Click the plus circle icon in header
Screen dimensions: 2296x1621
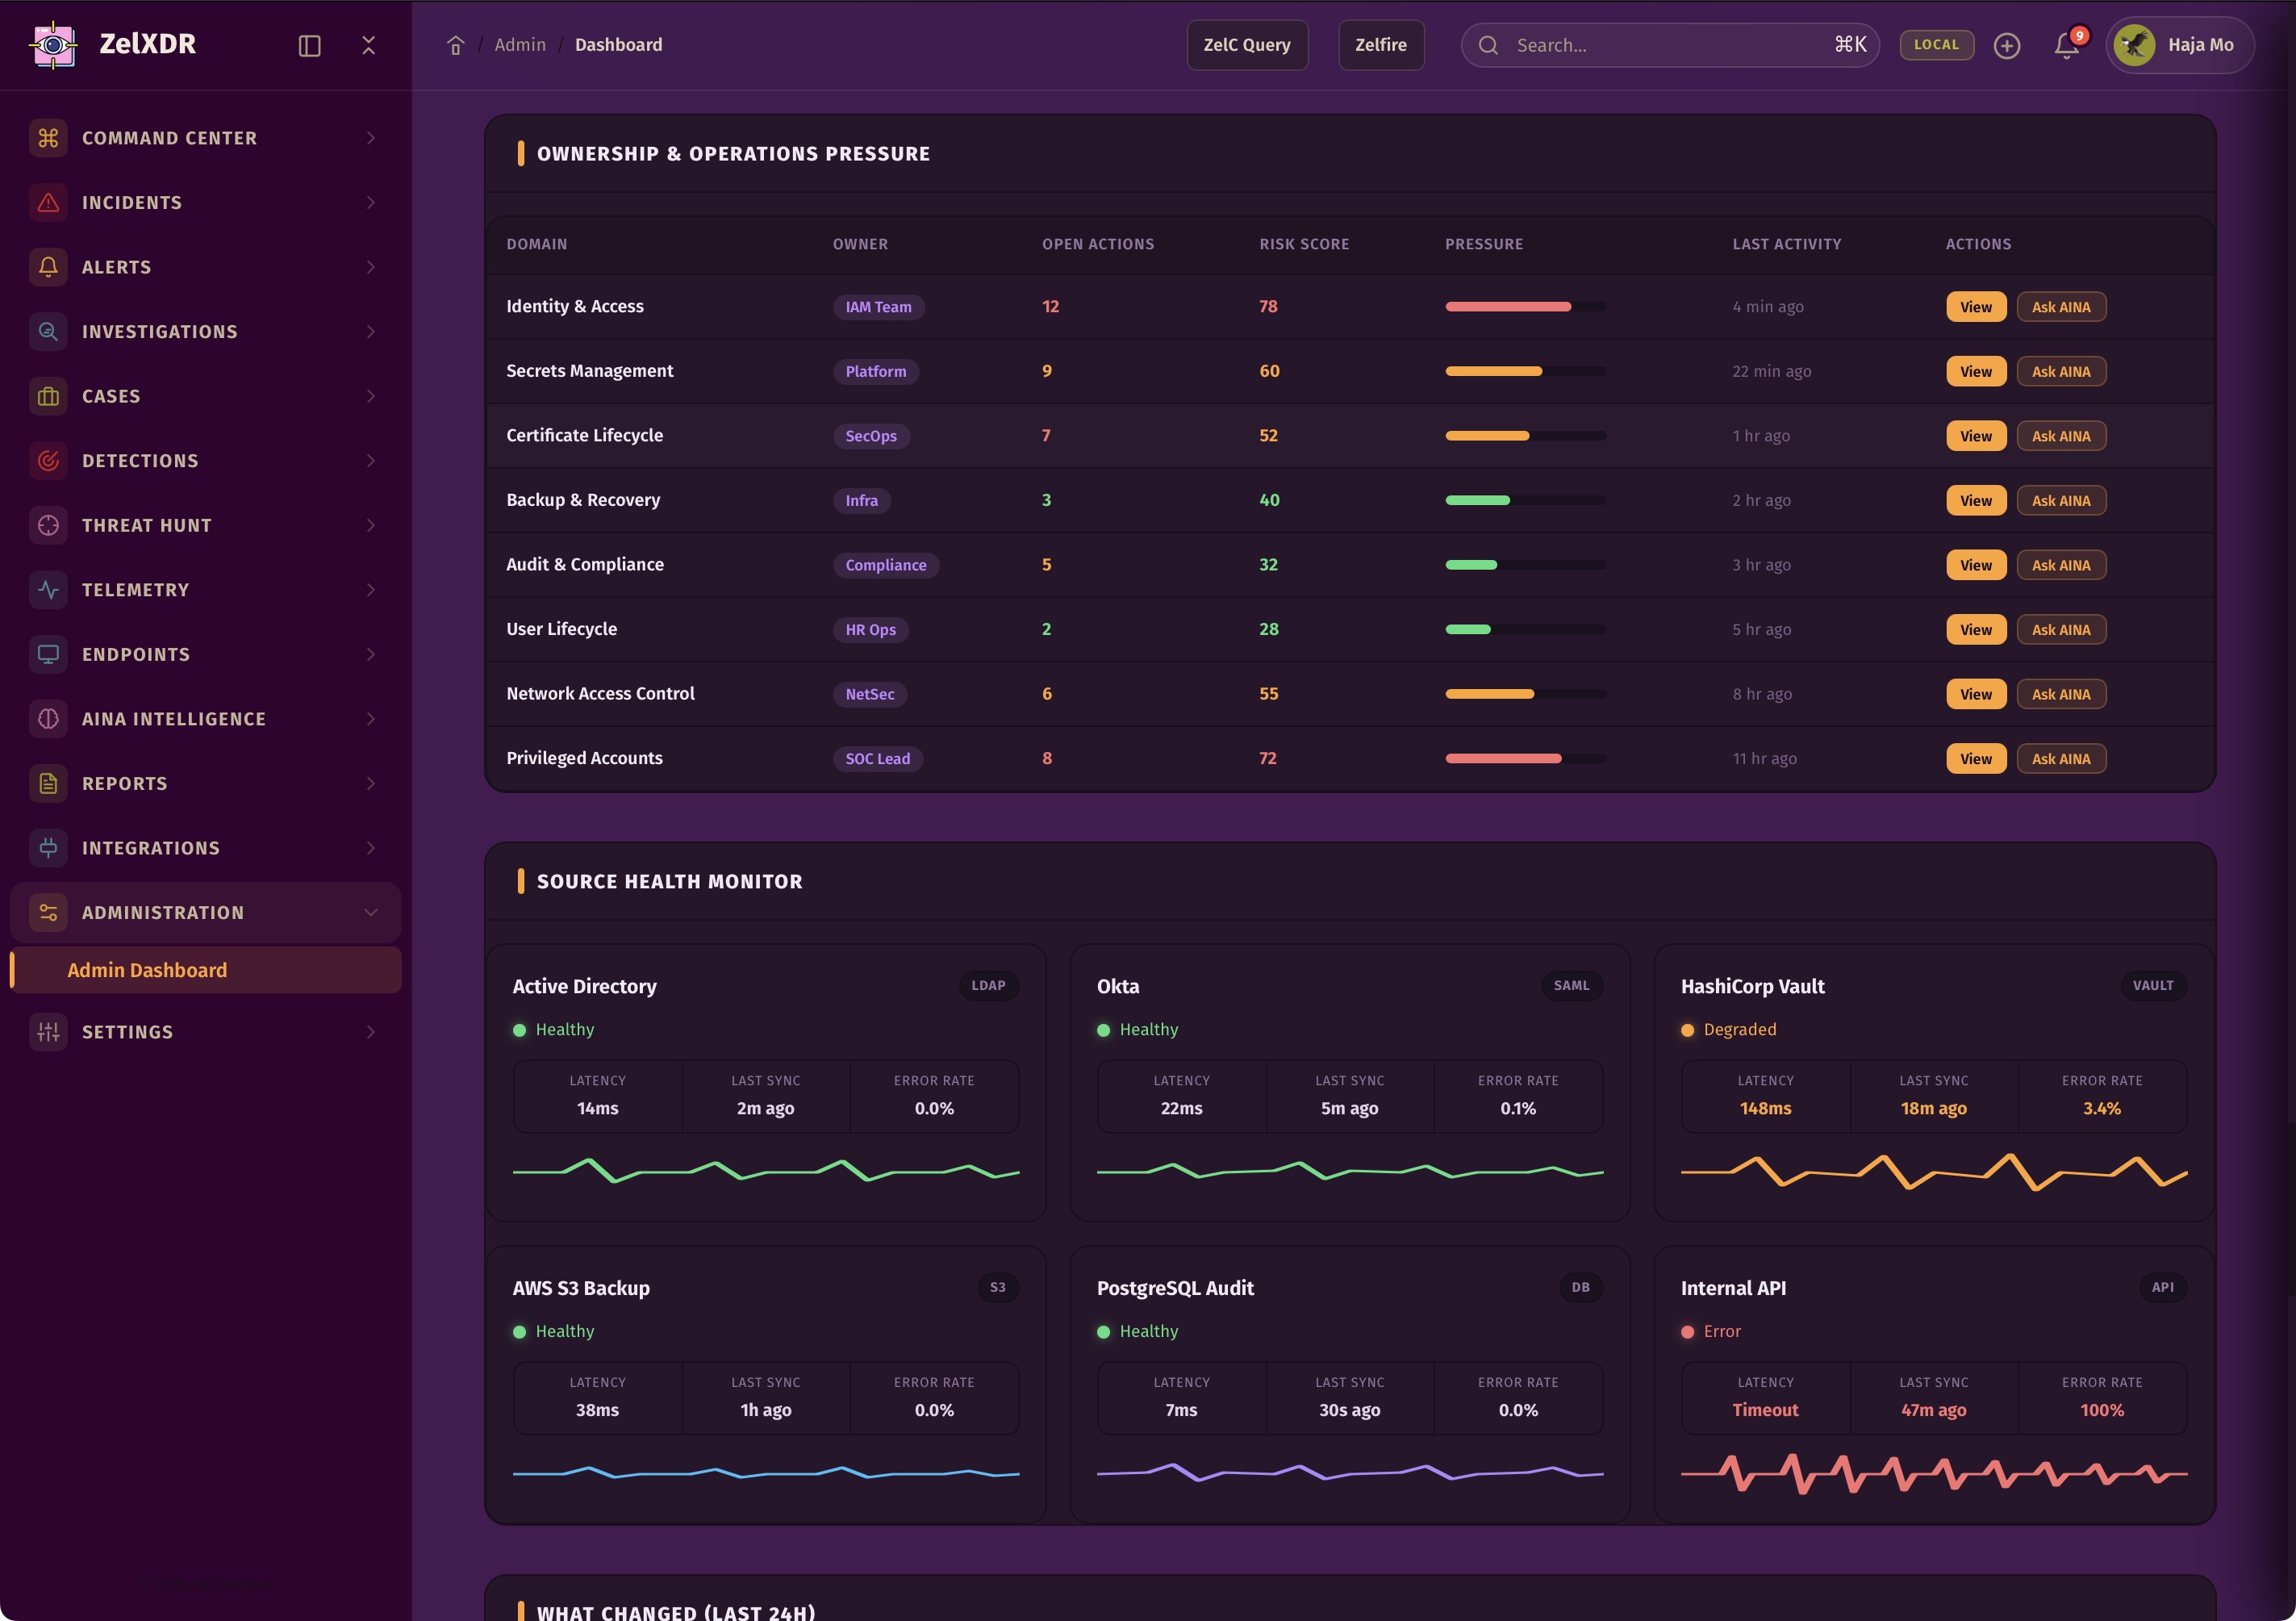point(2006,45)
